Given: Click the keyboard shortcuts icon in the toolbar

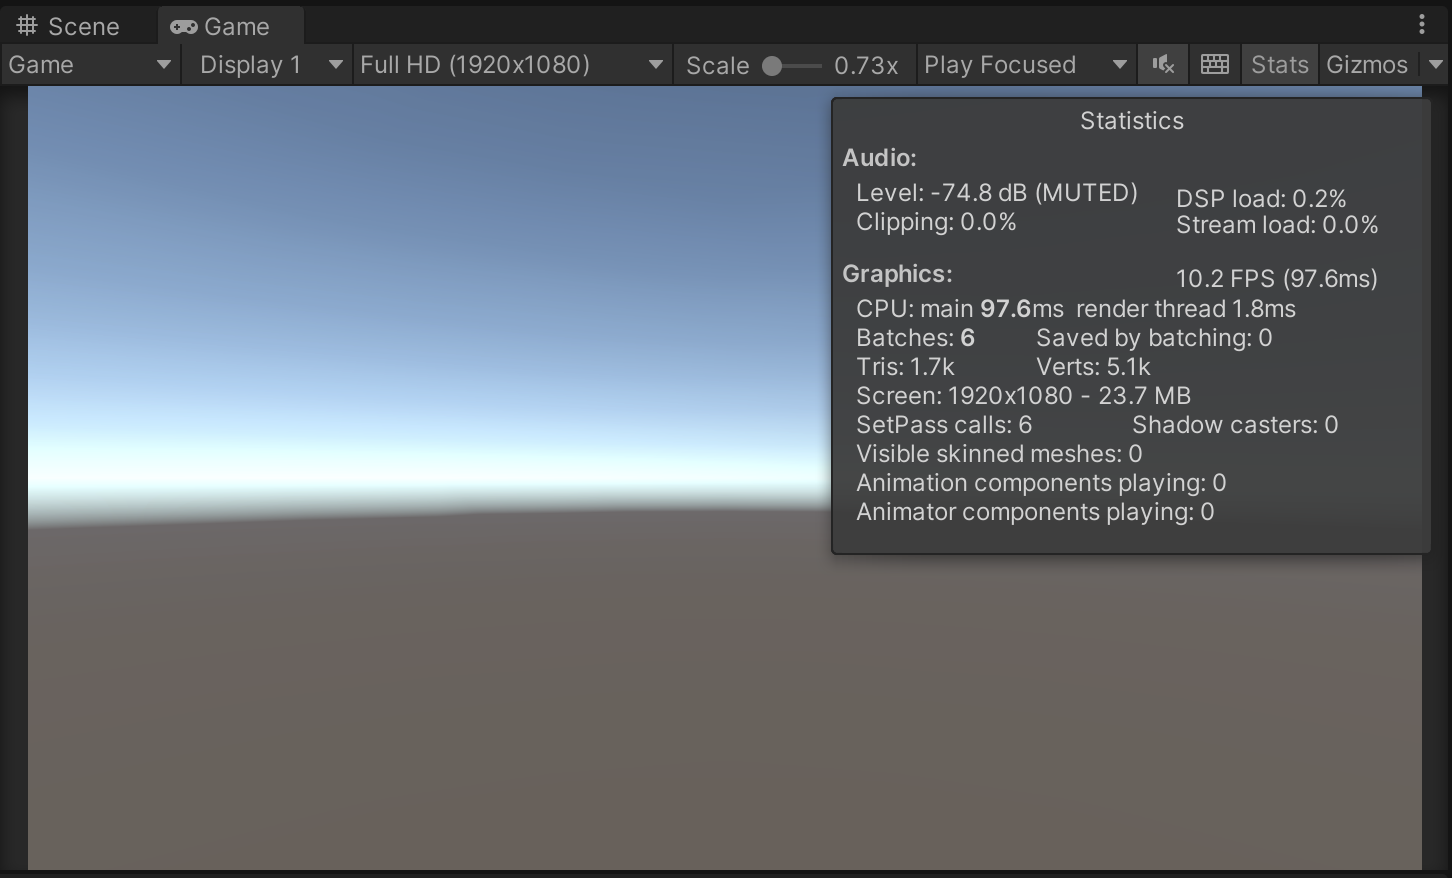Looking at the screenshot, I should (1214, 65).
